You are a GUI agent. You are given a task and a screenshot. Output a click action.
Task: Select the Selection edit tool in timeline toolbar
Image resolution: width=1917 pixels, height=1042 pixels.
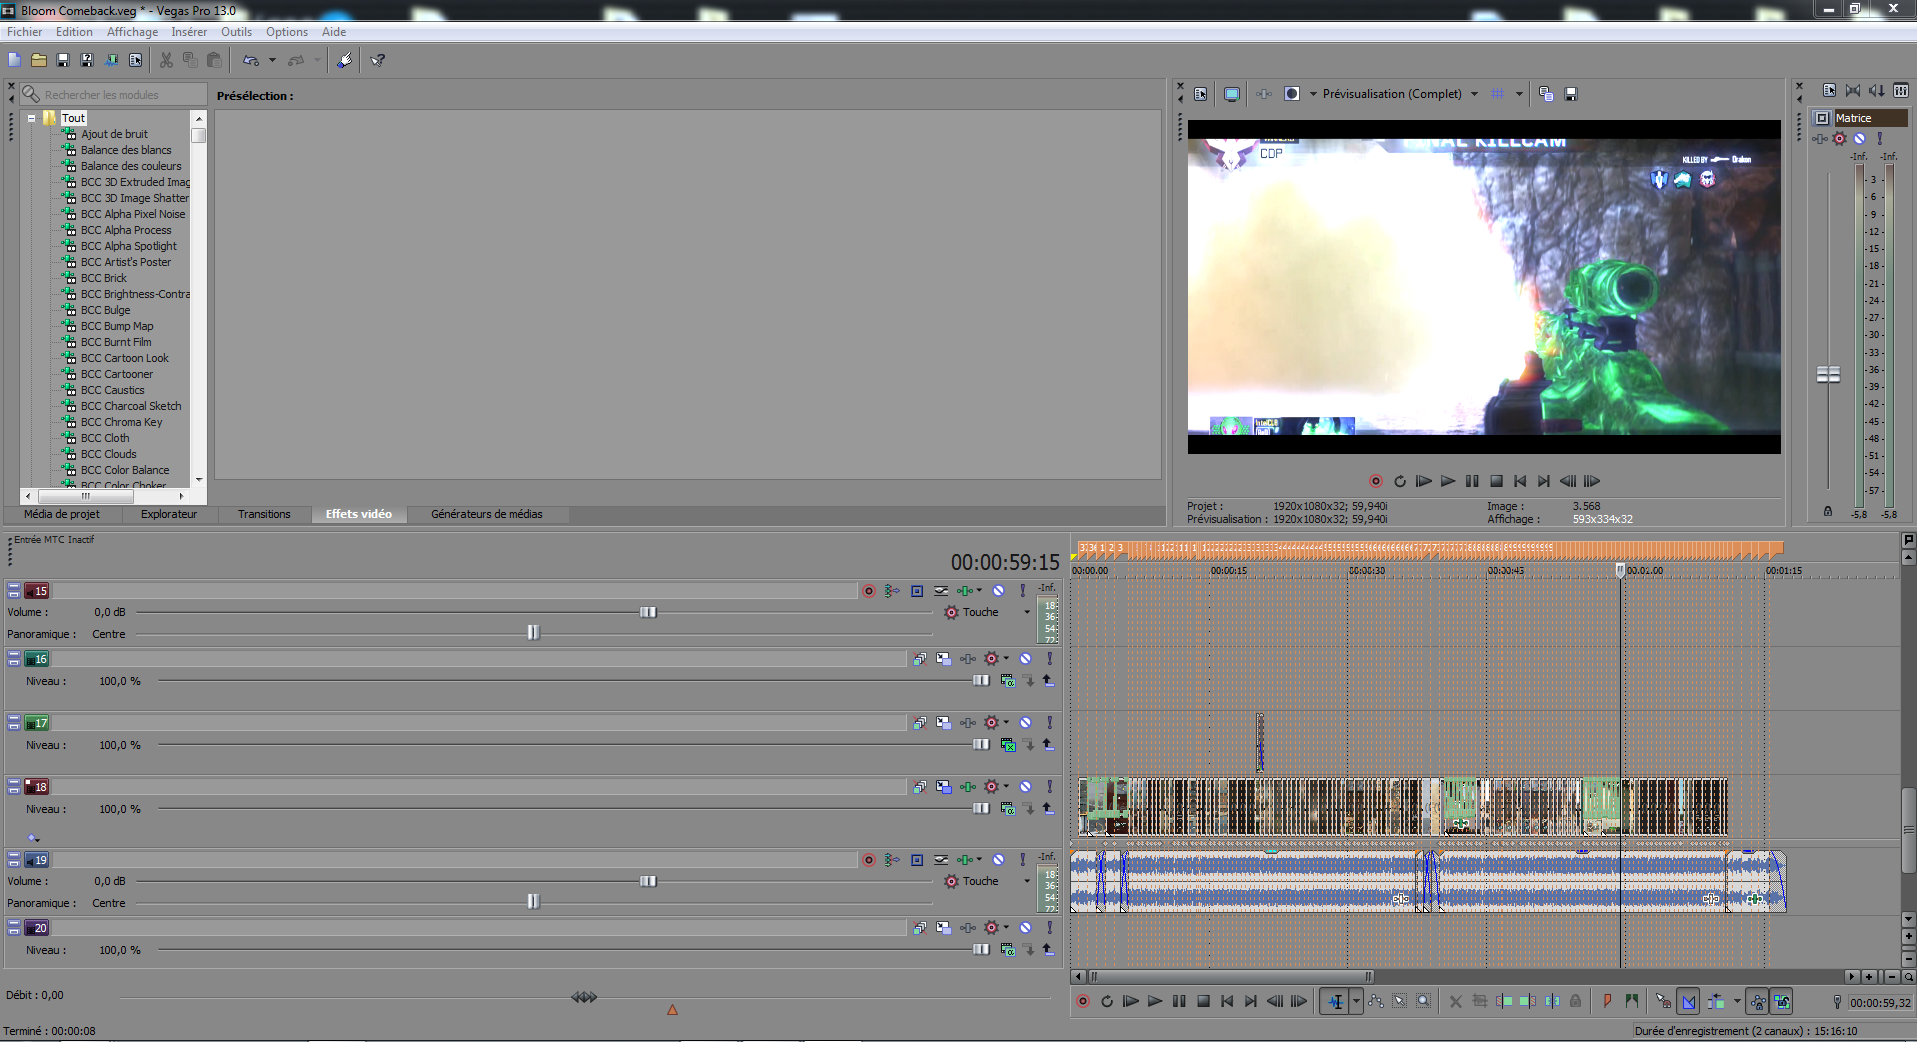[1400, 1001]
